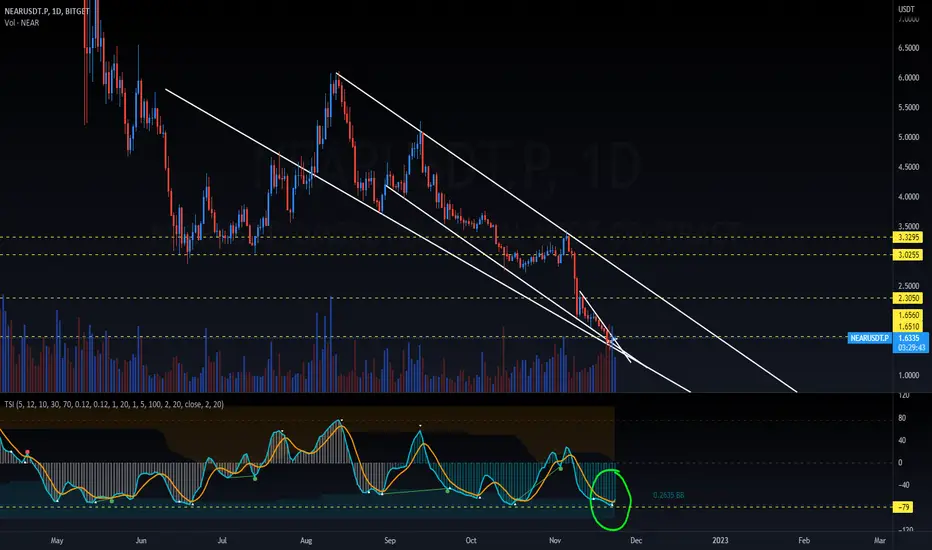Click the 3.5000 price axis label

(x=908, y=227)
